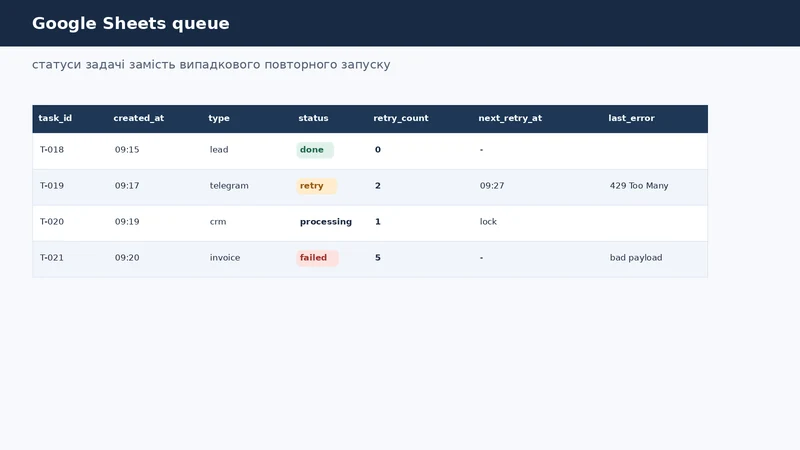This screenshot has height=450, width=800.
Task: Click the 'lead' type cell
Action: click(x=219, y=150)
